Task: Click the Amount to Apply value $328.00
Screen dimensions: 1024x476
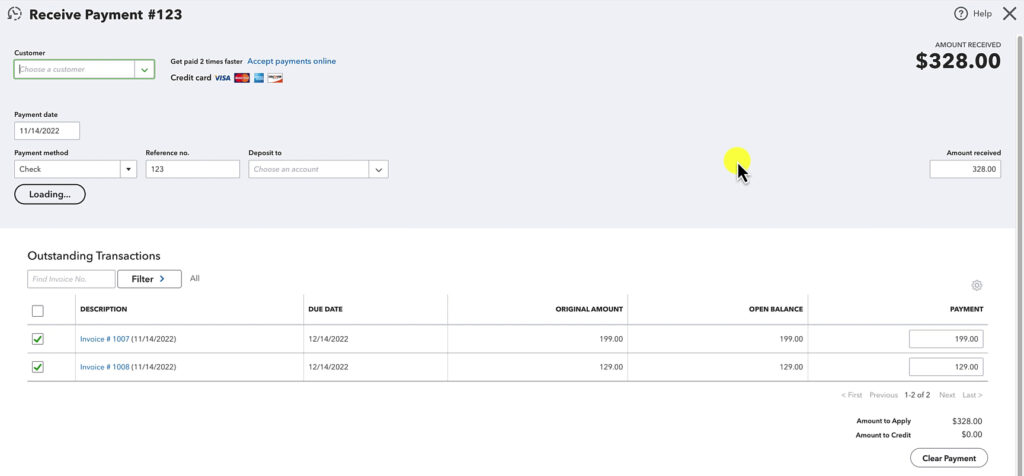Action: coord(967,421)
